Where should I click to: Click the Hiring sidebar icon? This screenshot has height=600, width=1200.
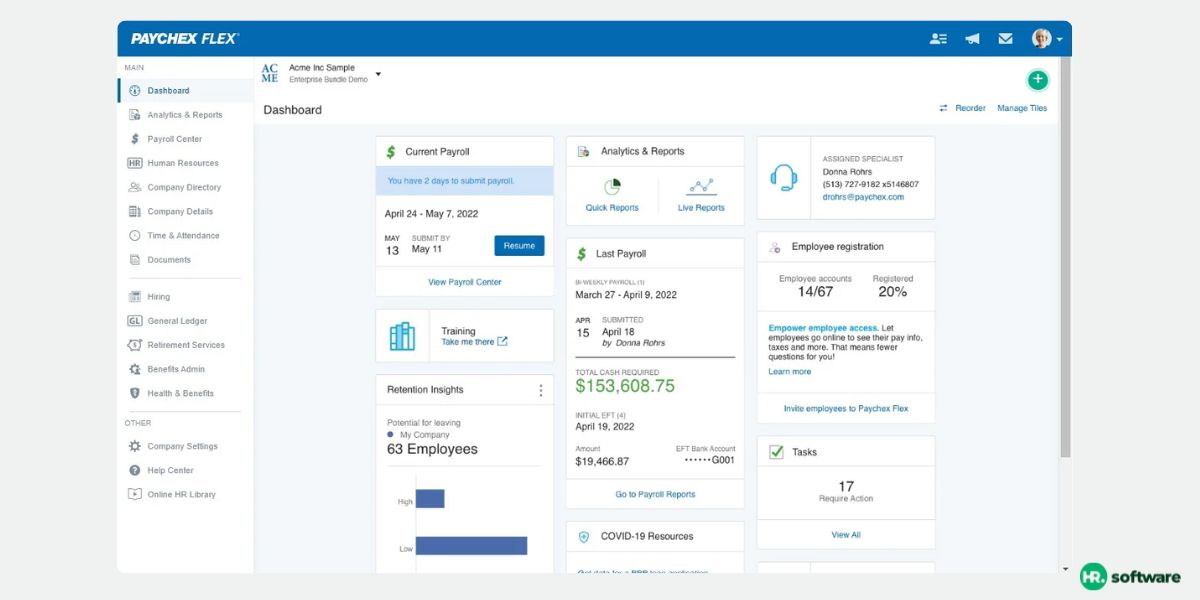click(x=135, y=297)
